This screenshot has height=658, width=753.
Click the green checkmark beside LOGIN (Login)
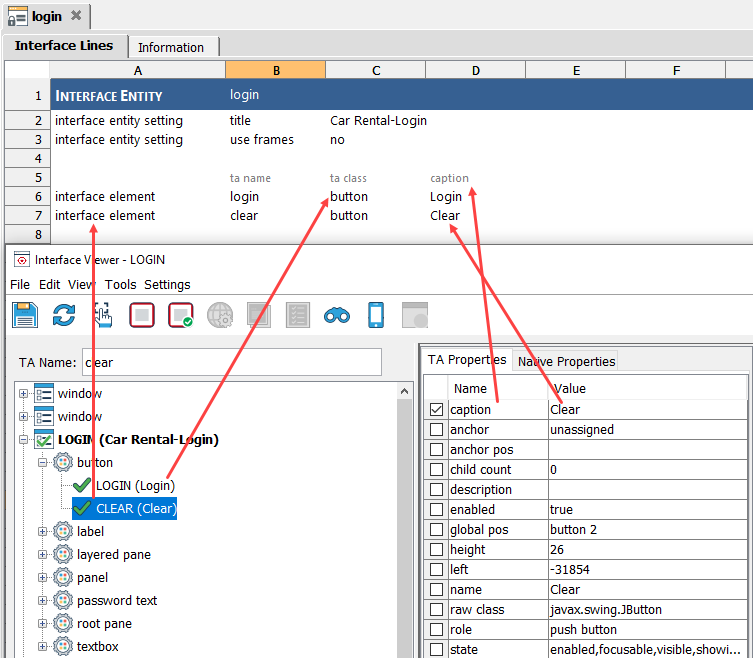pos(82,485)
